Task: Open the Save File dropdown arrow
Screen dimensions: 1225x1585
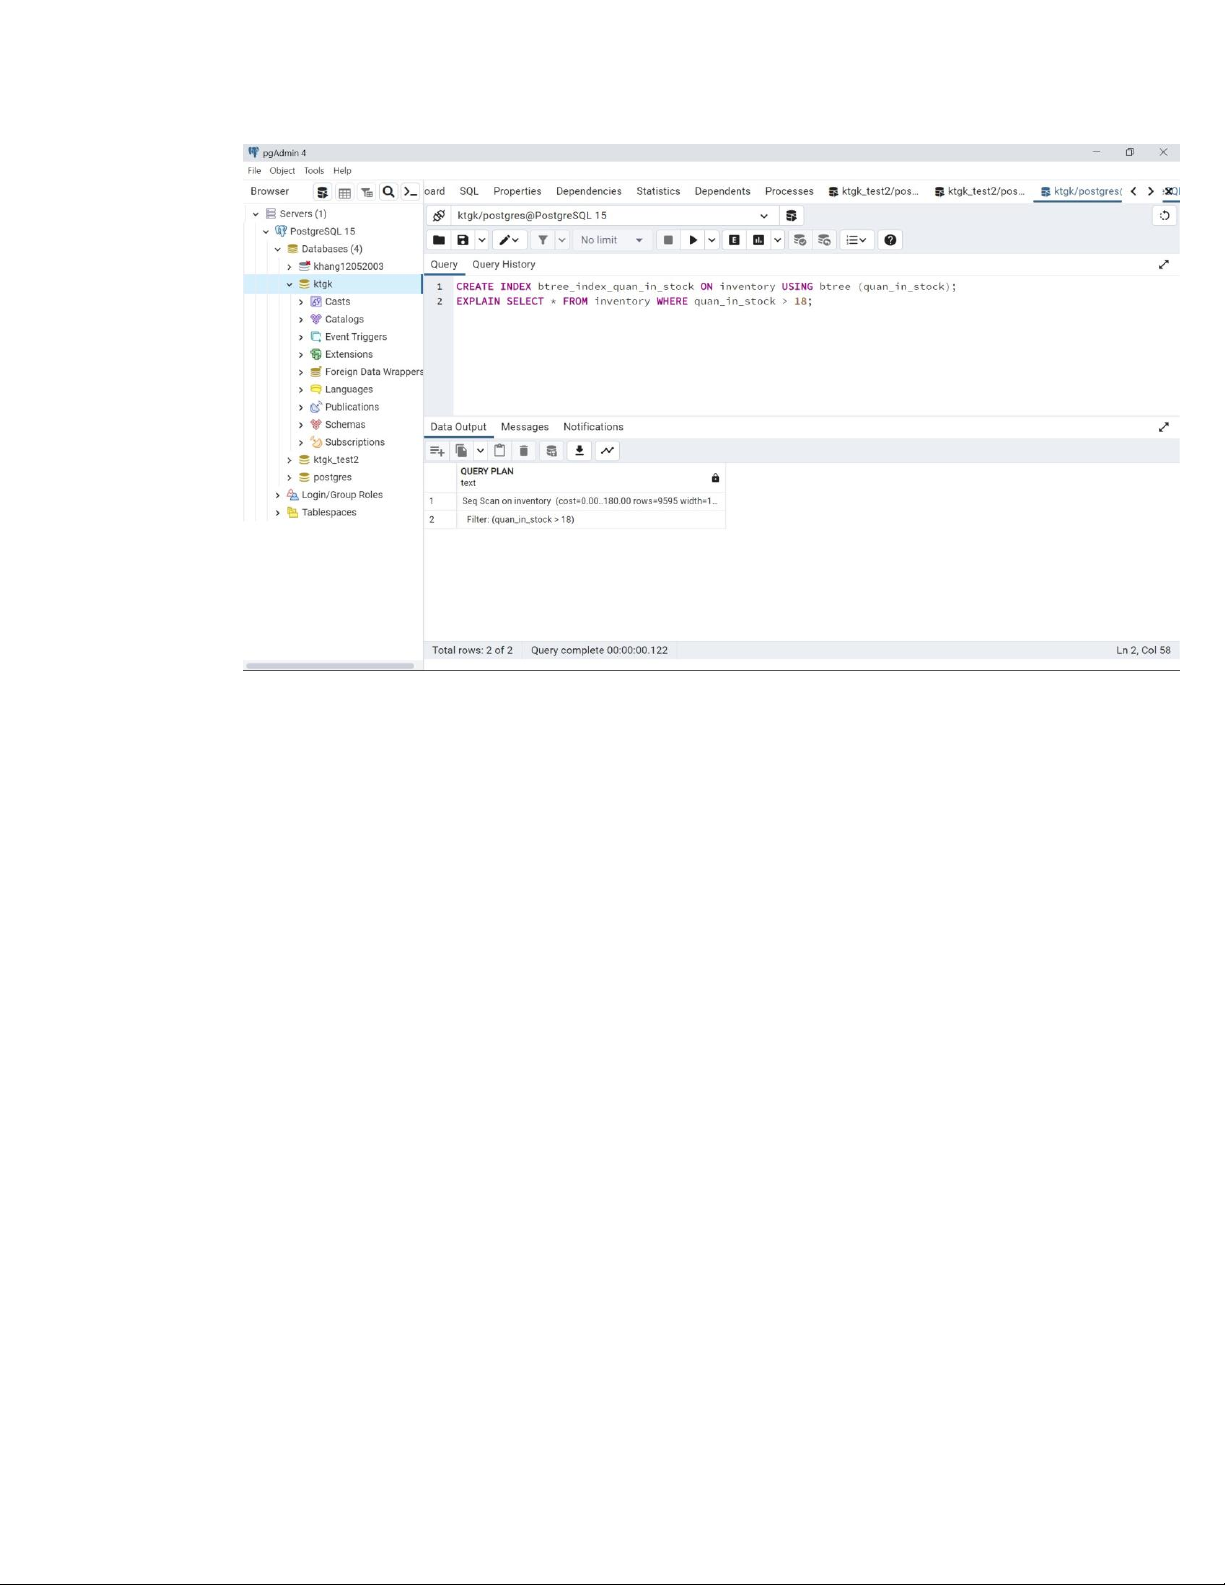Action: [x=481, y=240]
